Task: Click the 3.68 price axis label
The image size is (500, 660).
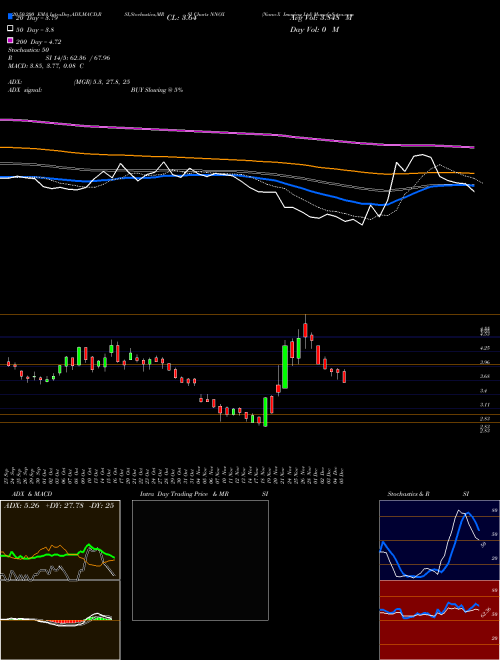Action: point(485,376)
